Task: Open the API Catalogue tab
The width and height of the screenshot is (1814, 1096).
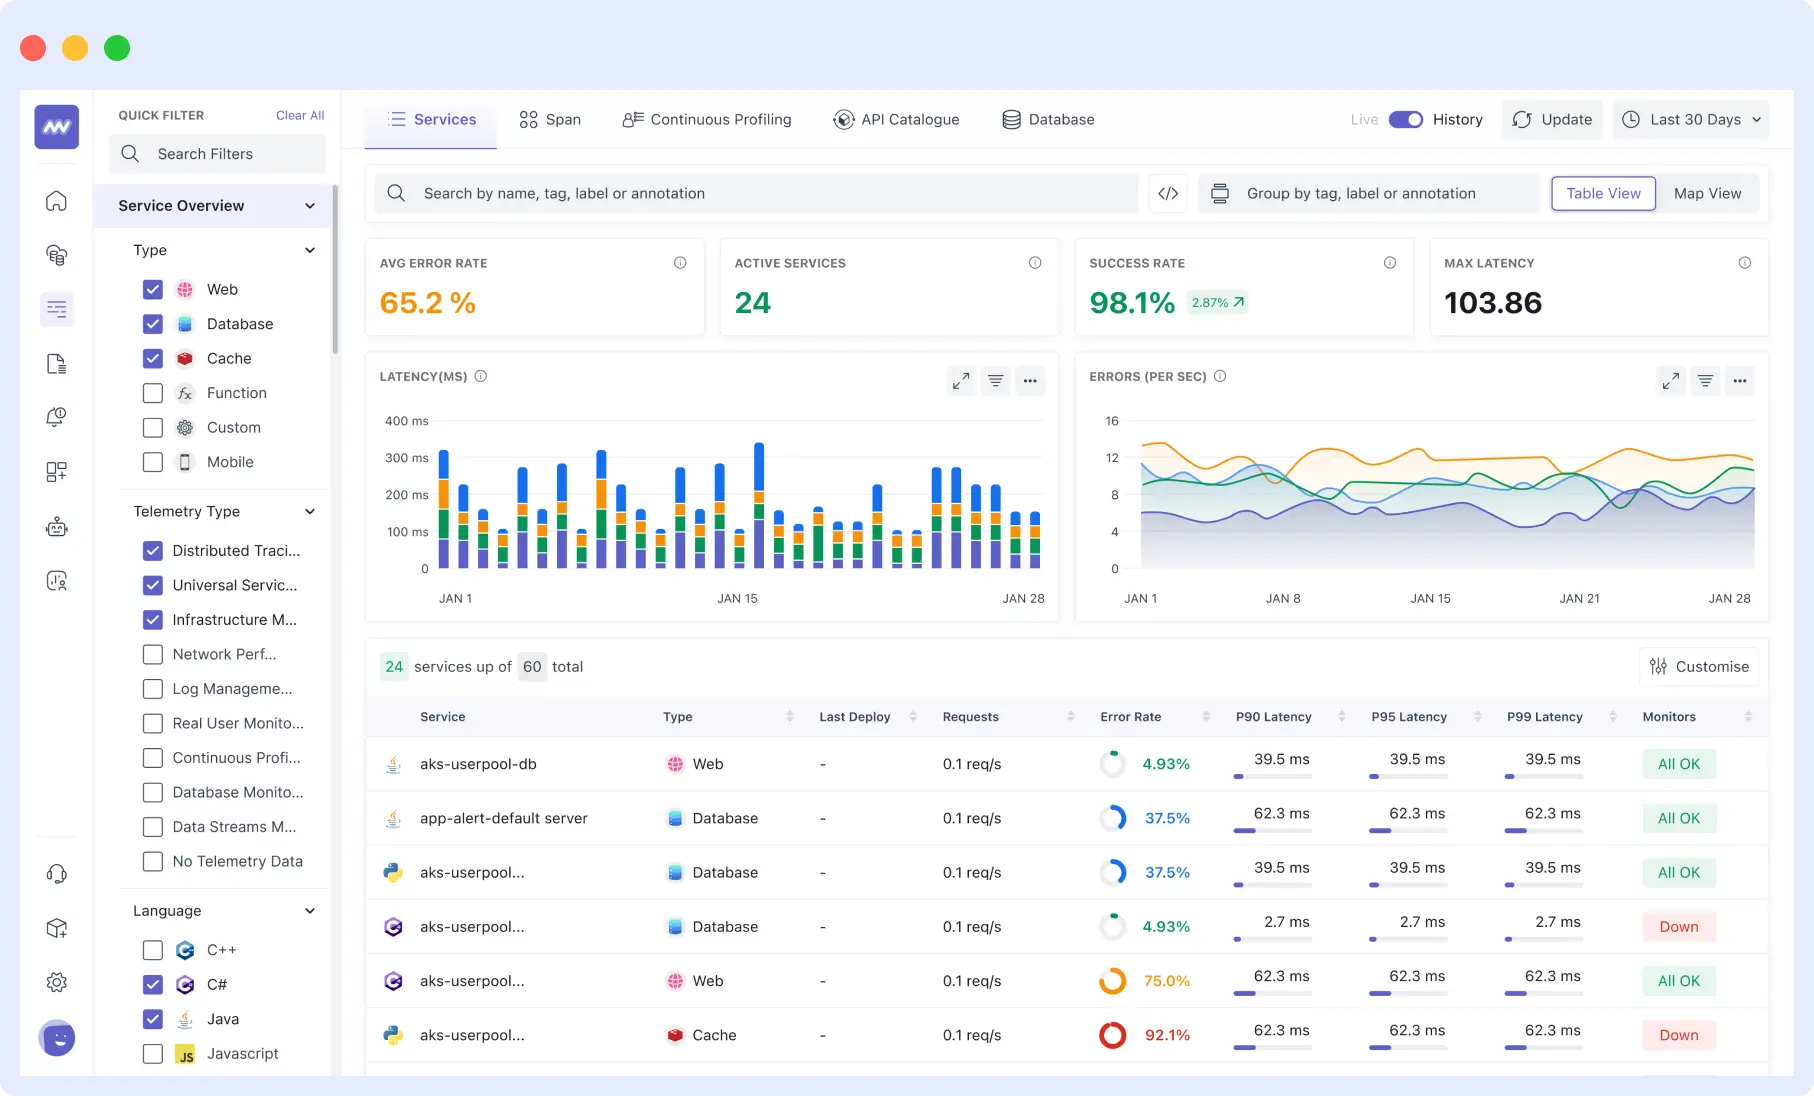Action: click(896, 119)
